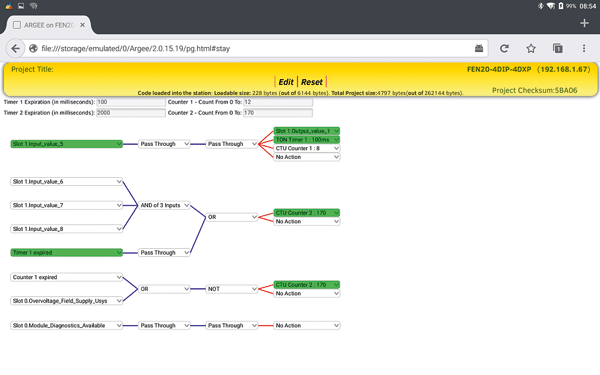
Task: Select the ARGEE on FEN20 tab
Action: [x=49, y=25]
